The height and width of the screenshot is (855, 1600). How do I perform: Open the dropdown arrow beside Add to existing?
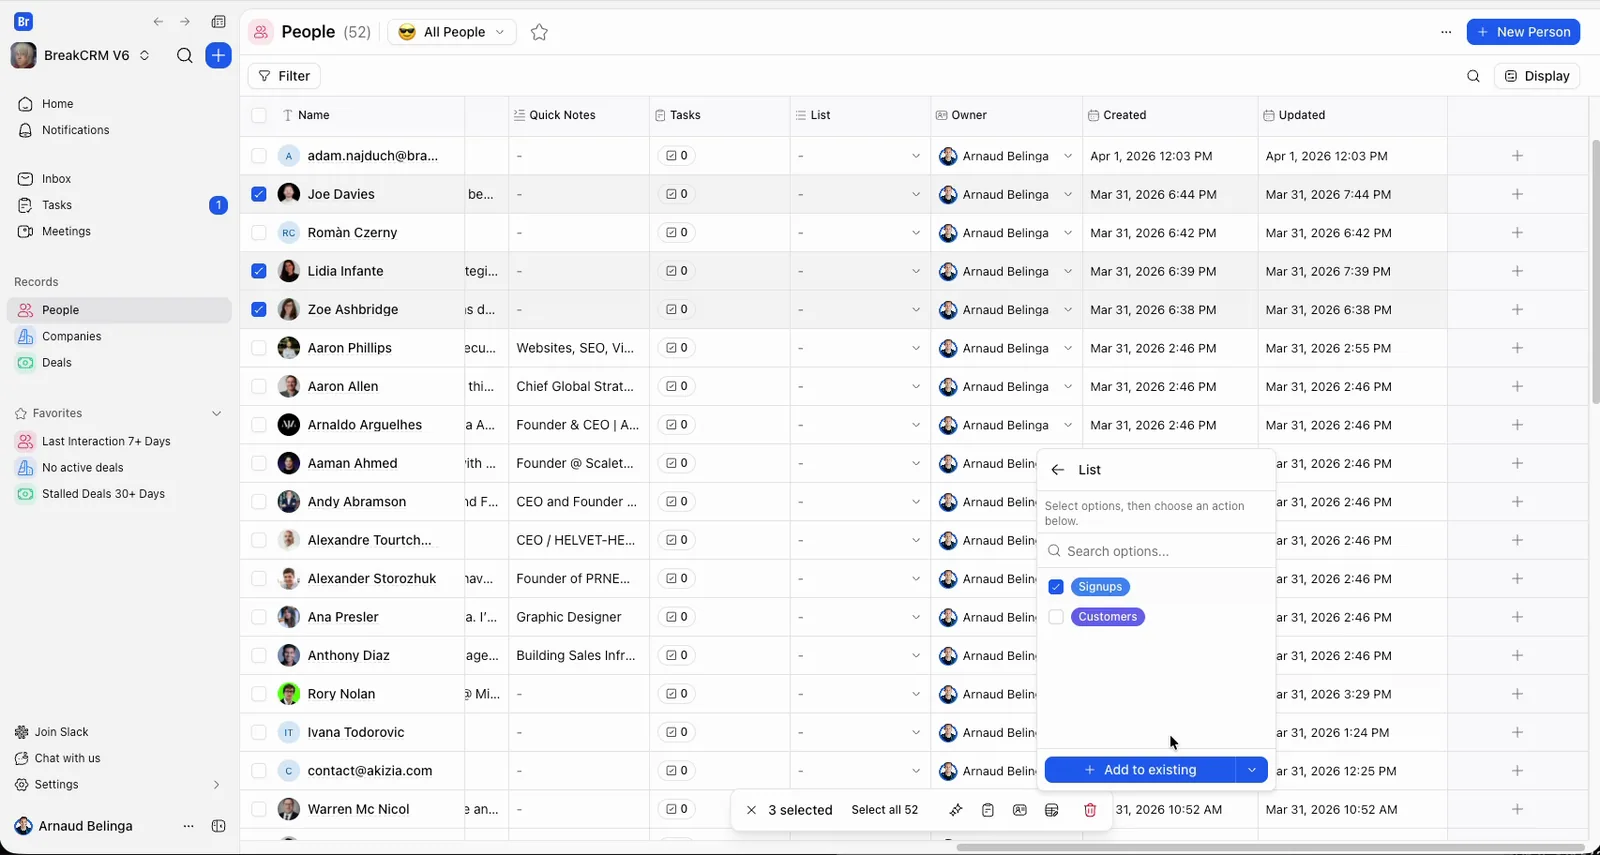(1252, 770)
